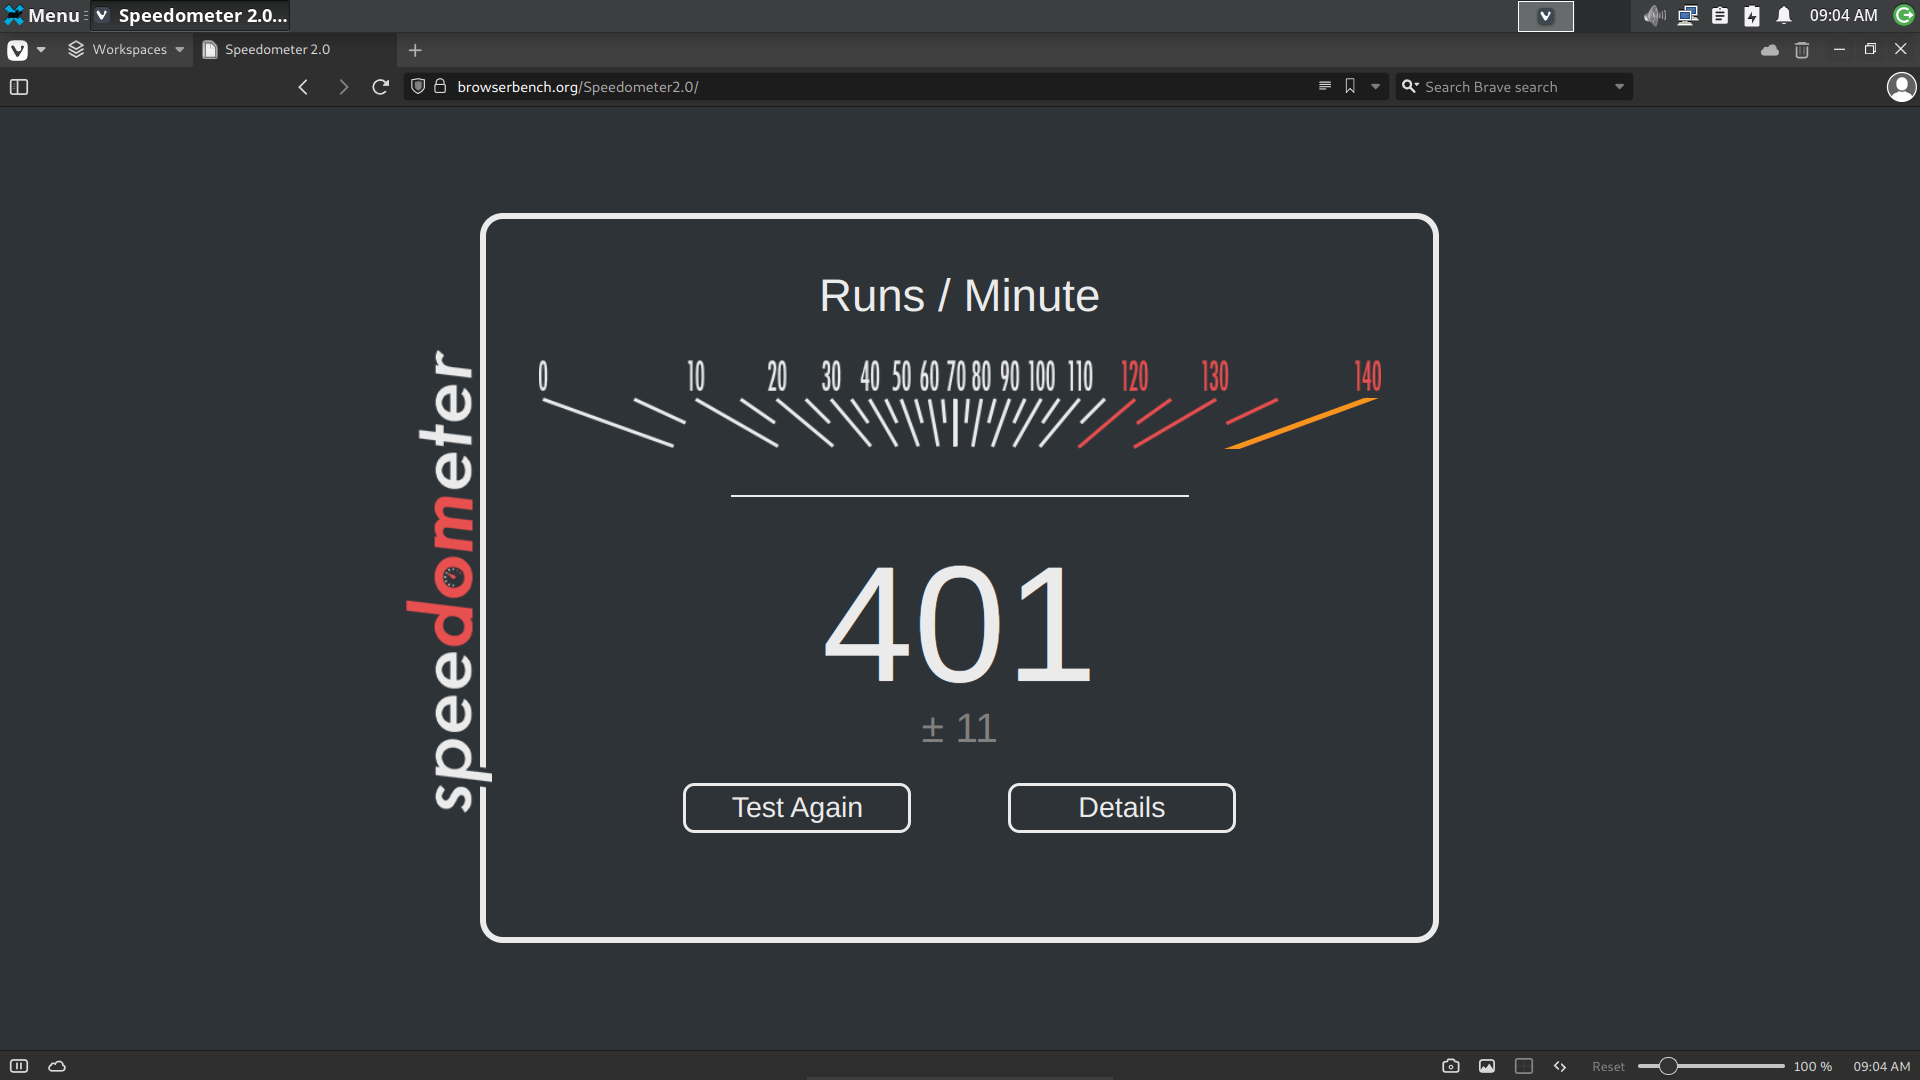Expand the Vivaldi menu dropdown arrow
This screenshot has width=1920, height=1080.
coord(41,50)
